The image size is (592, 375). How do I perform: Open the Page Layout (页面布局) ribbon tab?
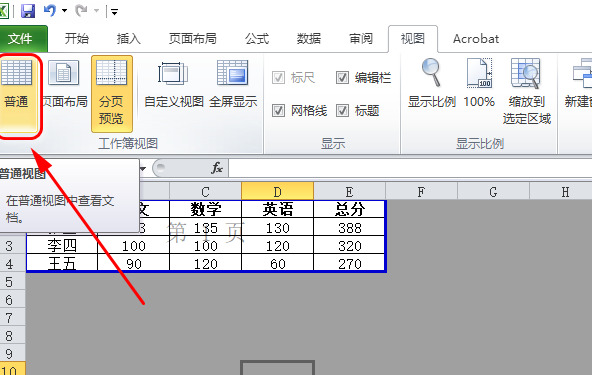[x=193, y=39]
